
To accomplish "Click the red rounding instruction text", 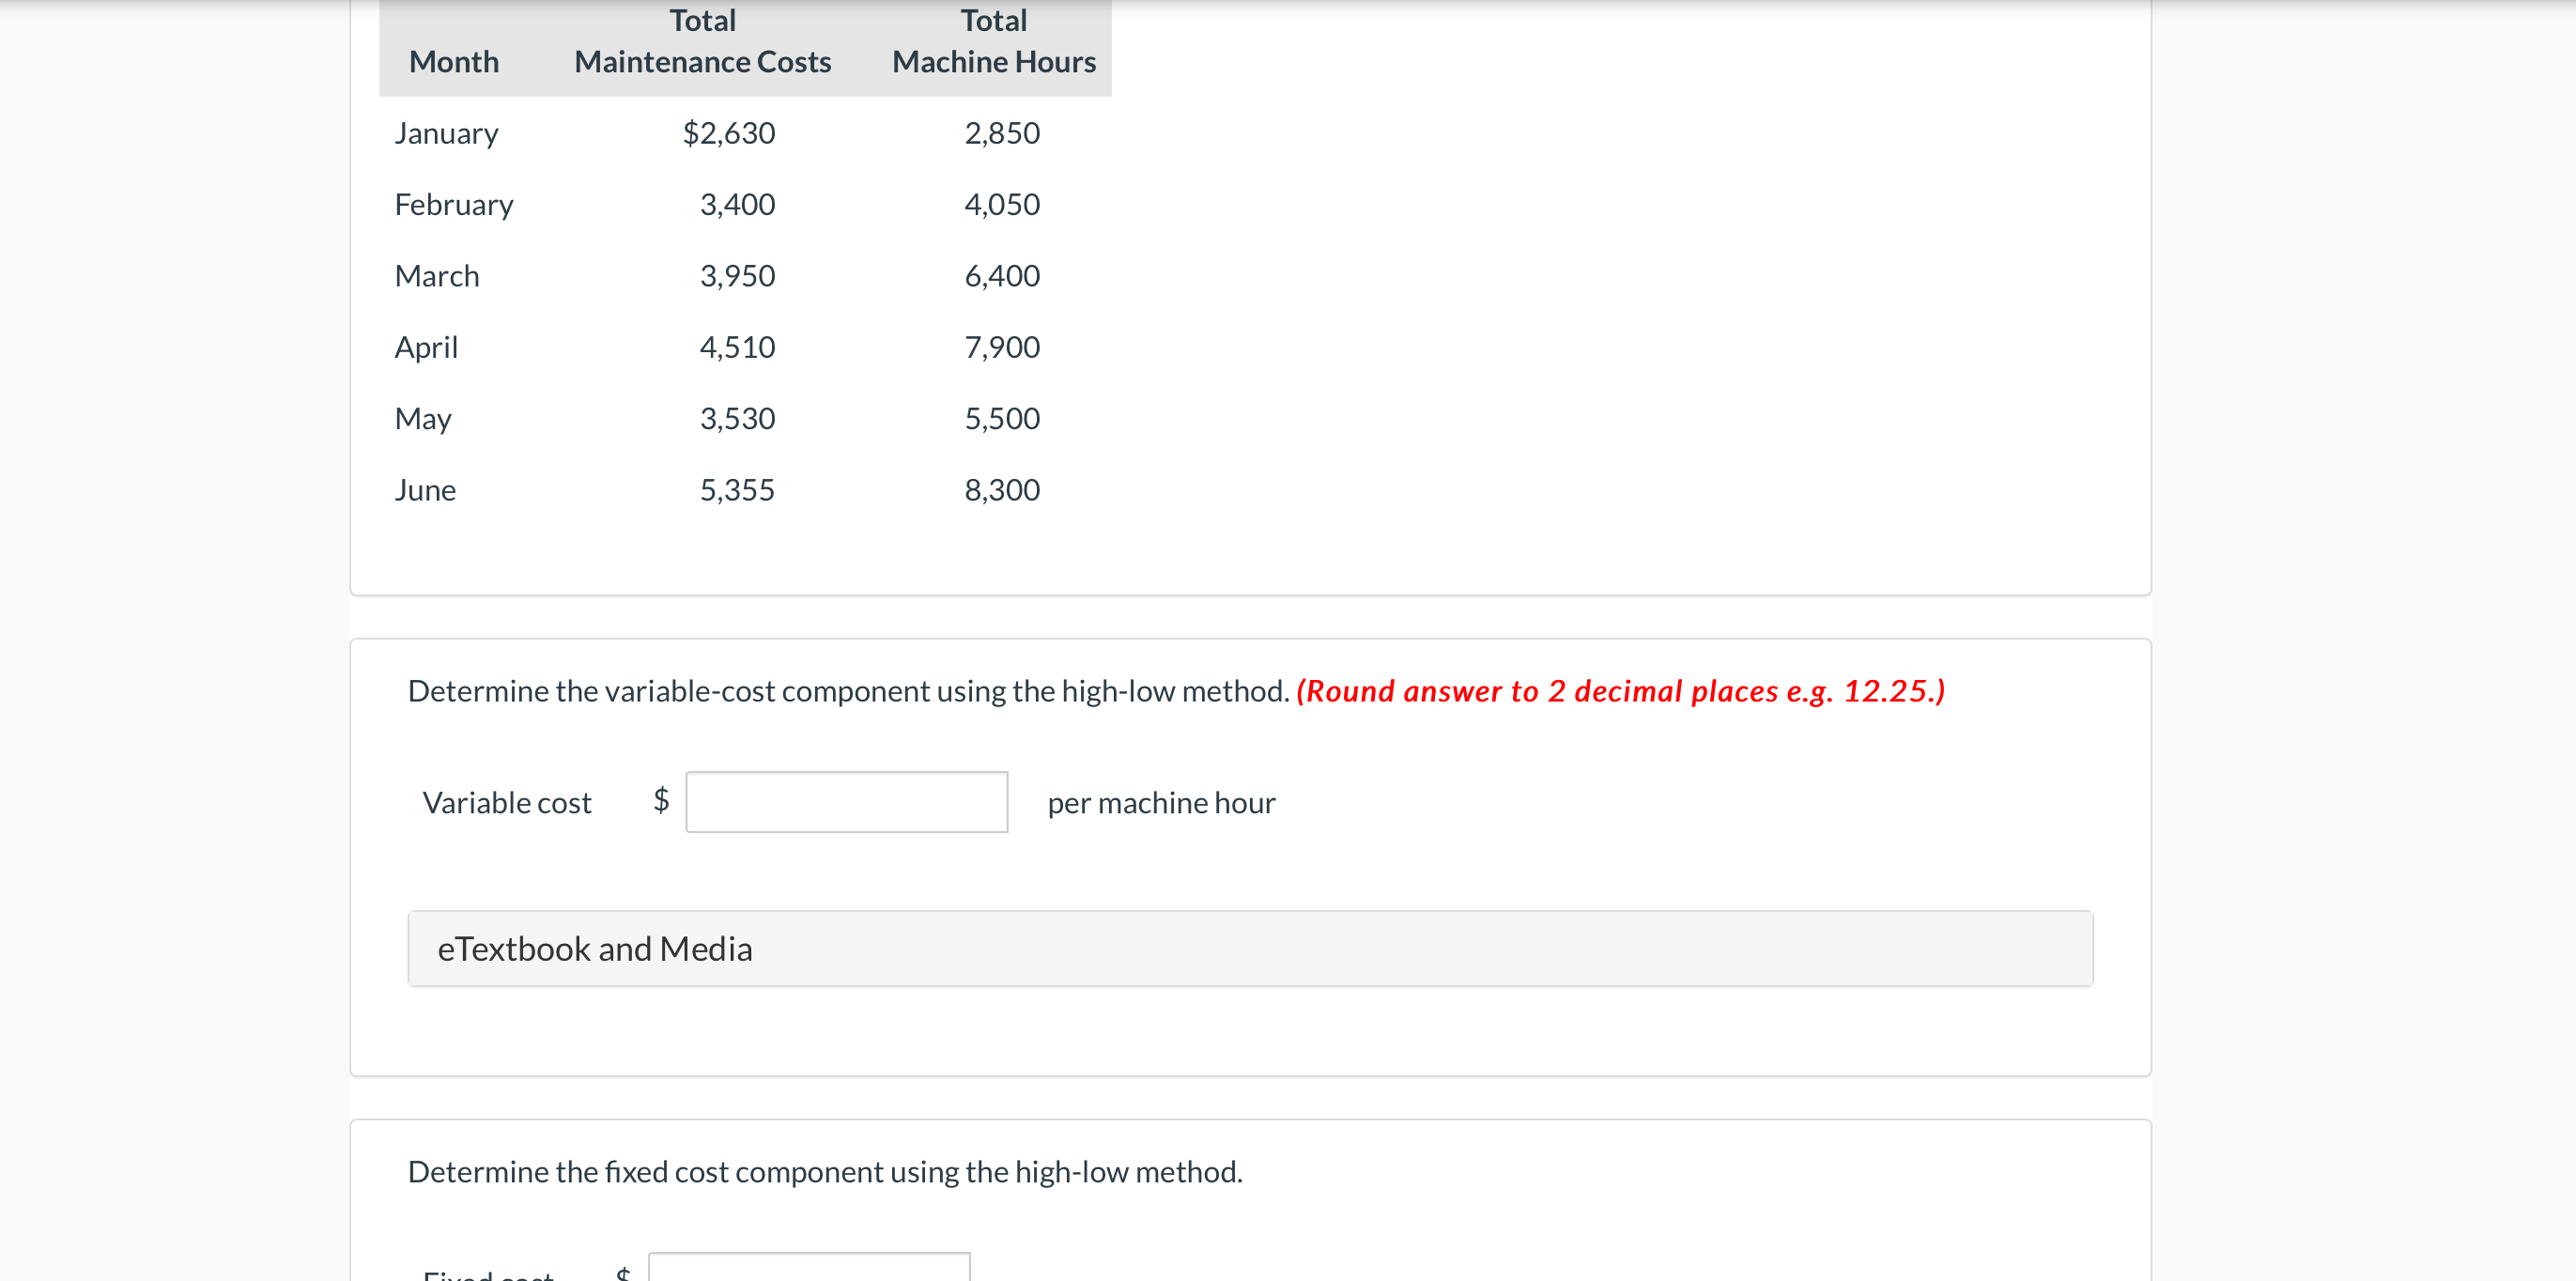I will (x=1619, y=691).
